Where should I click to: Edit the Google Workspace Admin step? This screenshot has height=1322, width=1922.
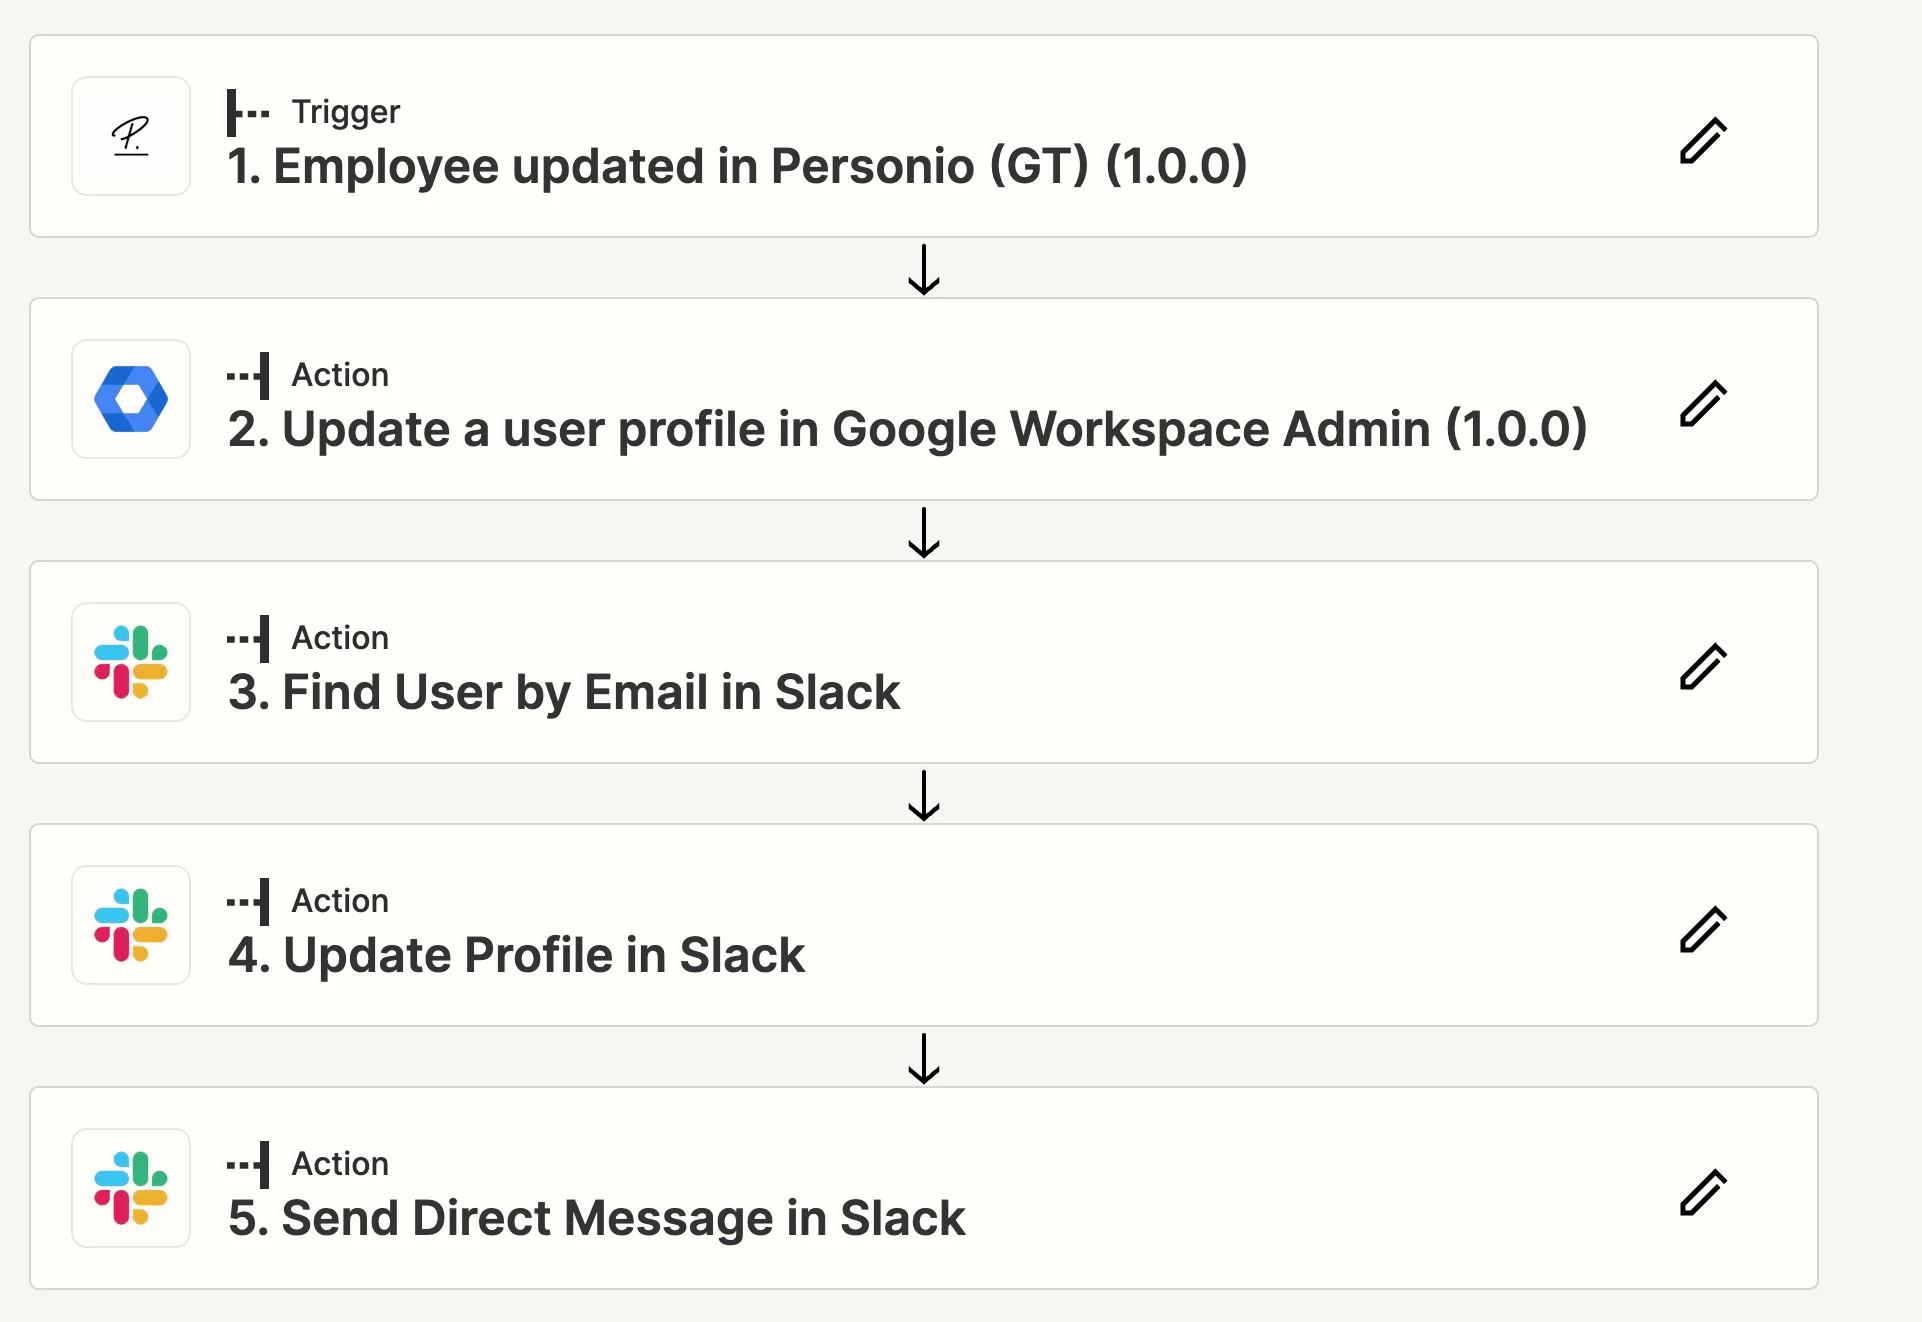click(x=1703, y=403)
